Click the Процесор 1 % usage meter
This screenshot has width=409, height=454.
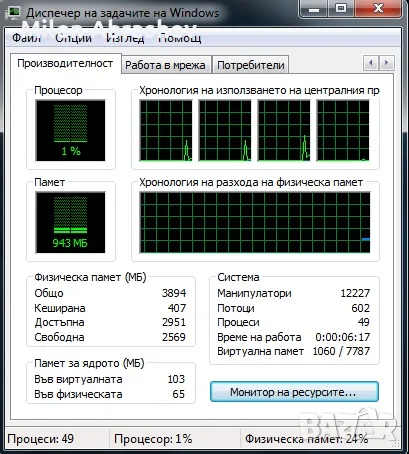[x=70, y=130]
